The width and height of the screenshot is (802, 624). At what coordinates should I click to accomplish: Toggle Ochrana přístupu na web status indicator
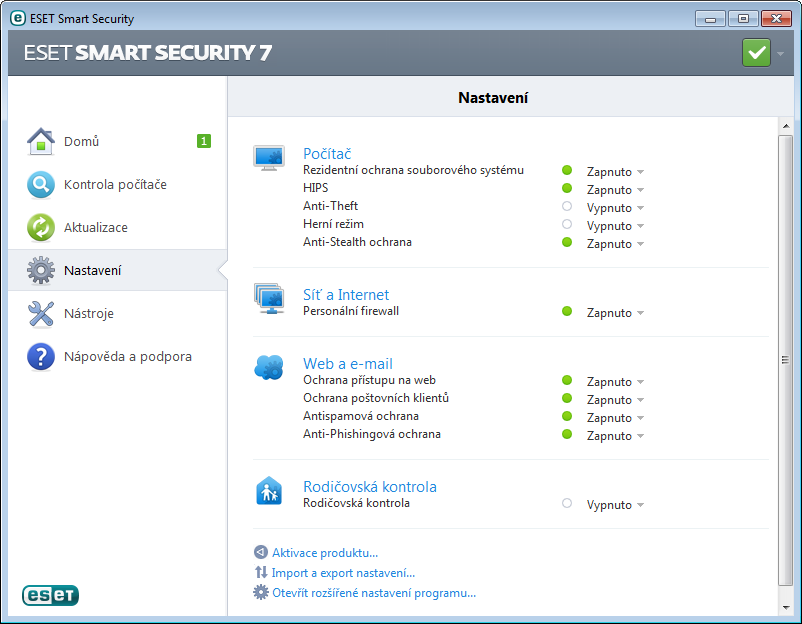[x=567, y=380]
